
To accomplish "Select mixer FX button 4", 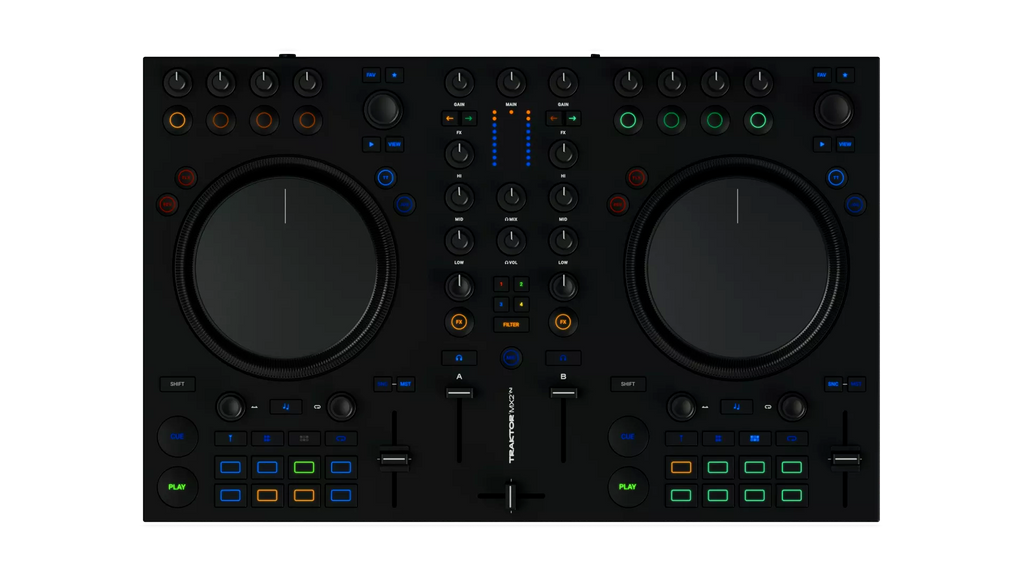I will click(x=520, y=304).
